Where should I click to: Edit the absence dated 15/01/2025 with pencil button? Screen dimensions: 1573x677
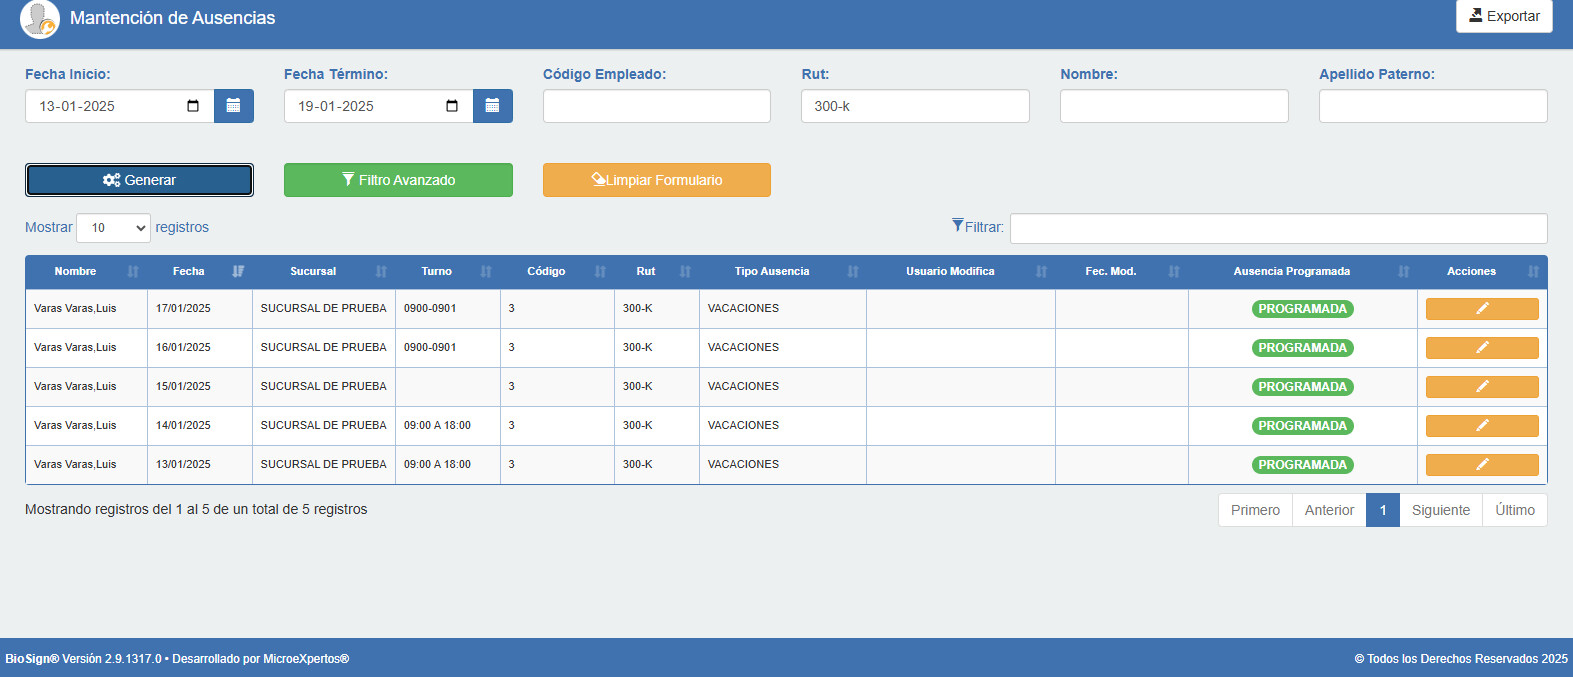point(1482,387)
